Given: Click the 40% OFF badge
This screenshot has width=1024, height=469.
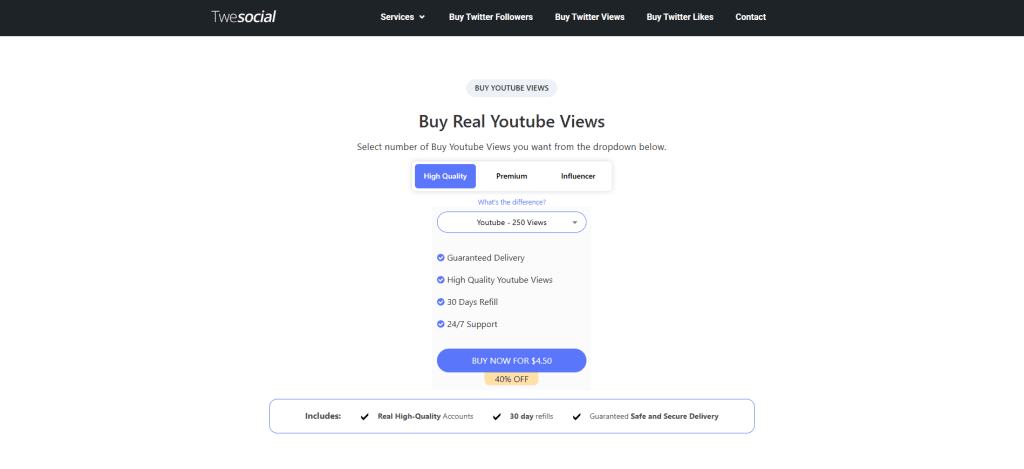Looking at the screenshot, I should point(511,379).
